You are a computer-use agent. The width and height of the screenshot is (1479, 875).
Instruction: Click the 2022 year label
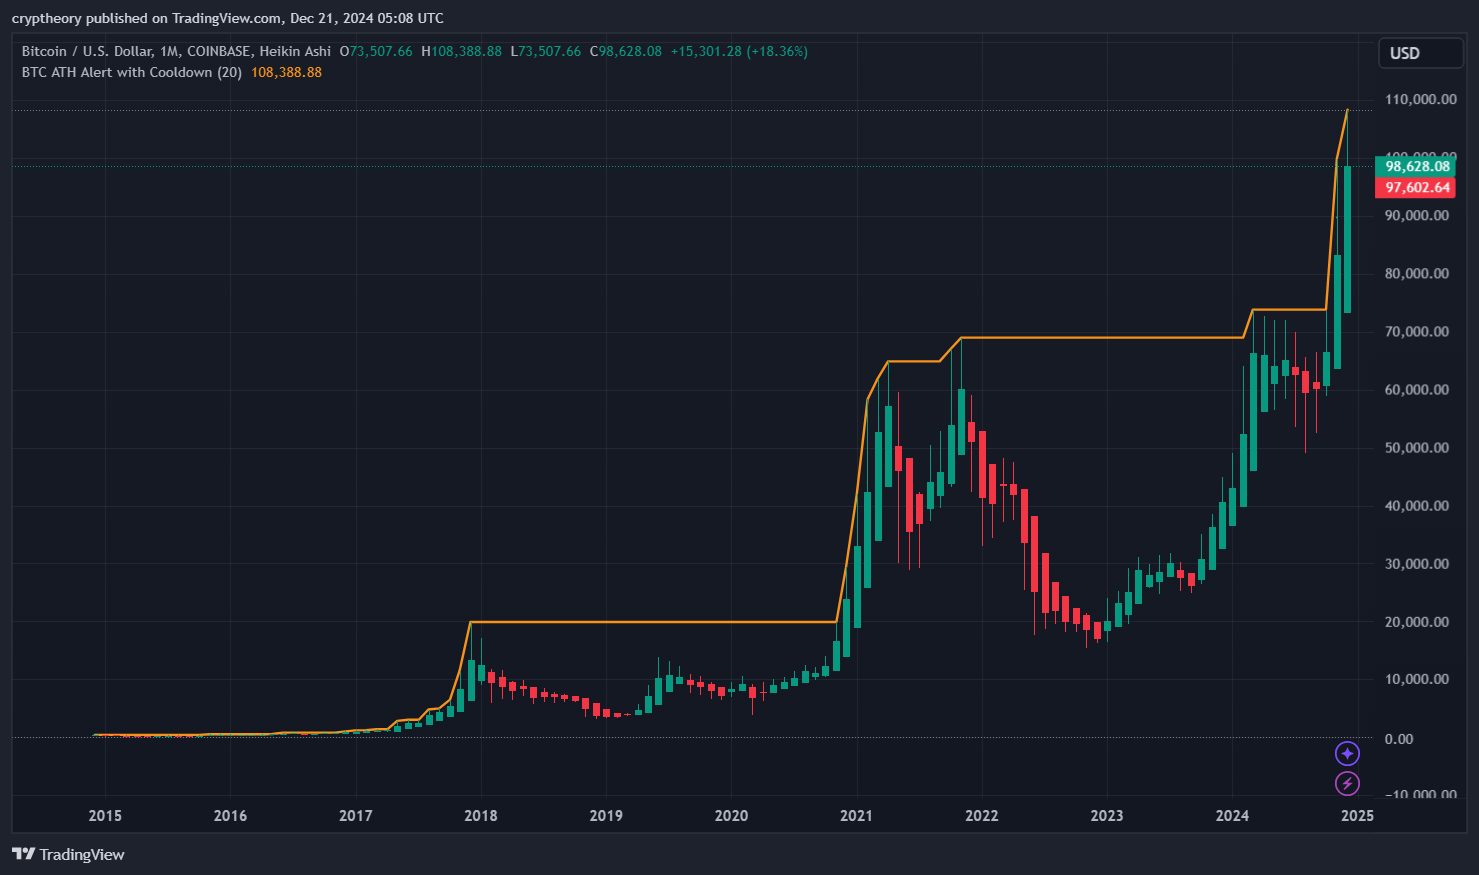(x=982, y=815)
